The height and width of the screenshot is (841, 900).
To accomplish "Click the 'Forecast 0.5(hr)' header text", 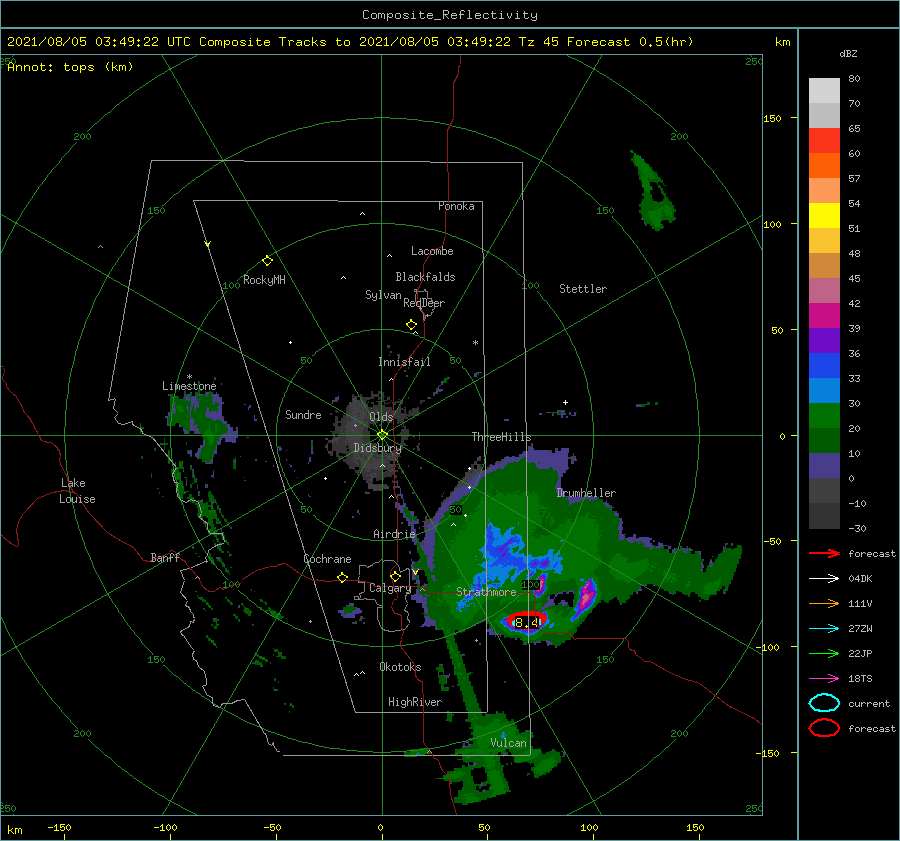I will (630, 42).
